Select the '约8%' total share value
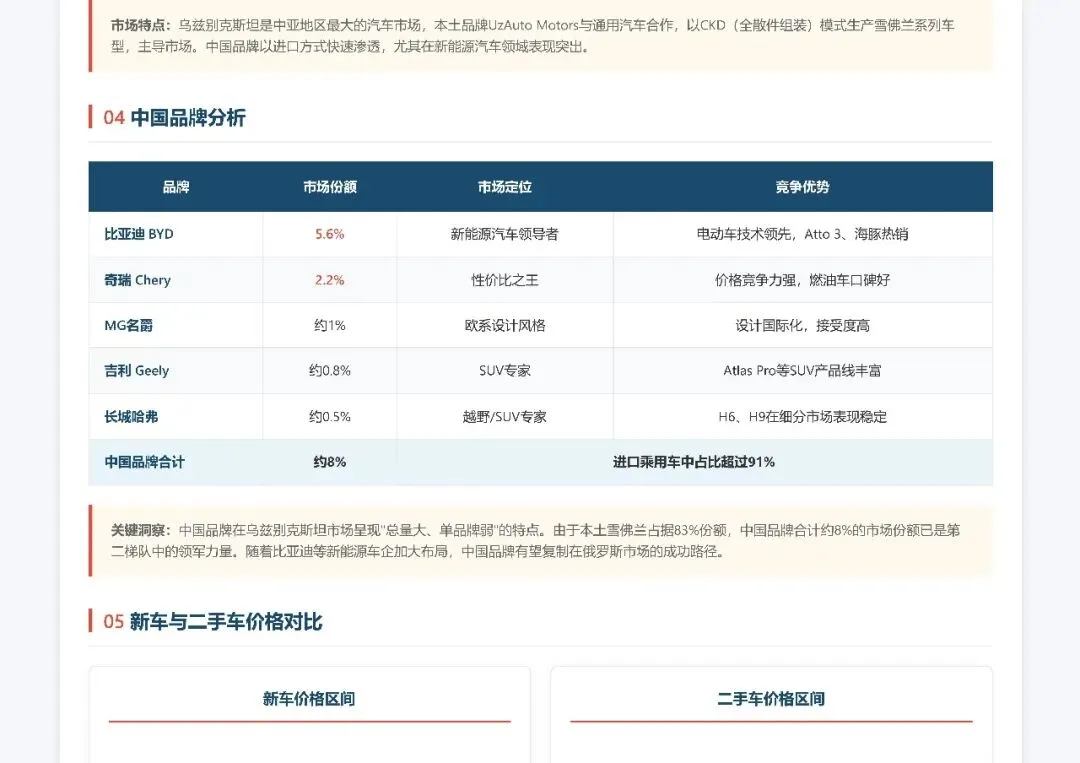 pyautogui.click(x=330, y=462)
